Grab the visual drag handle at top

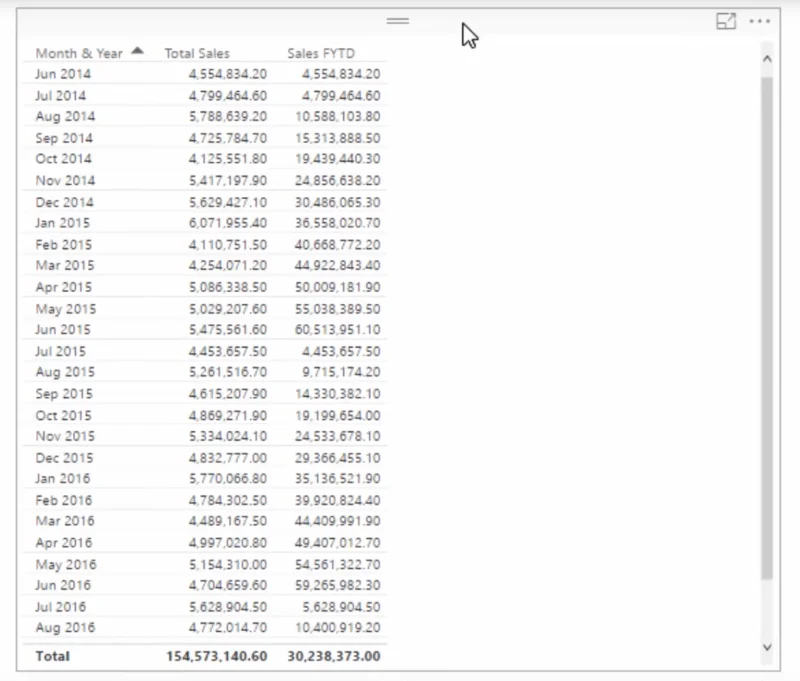click(x=397, y=21)
